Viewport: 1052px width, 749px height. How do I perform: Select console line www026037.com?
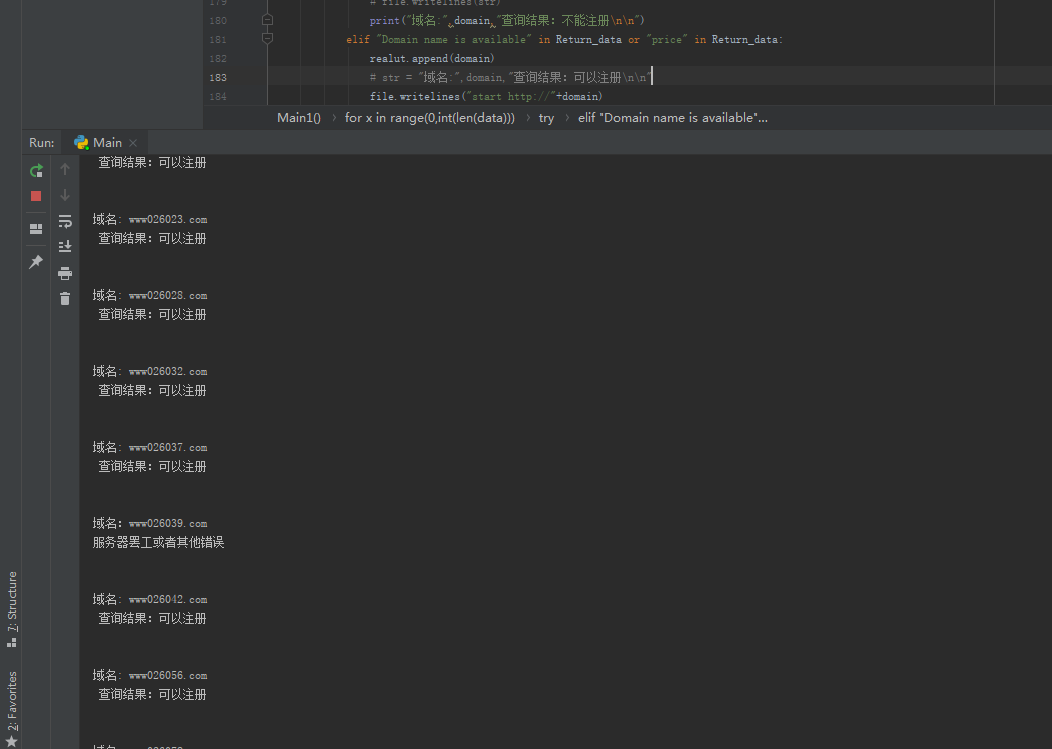[x=150, y=447]
